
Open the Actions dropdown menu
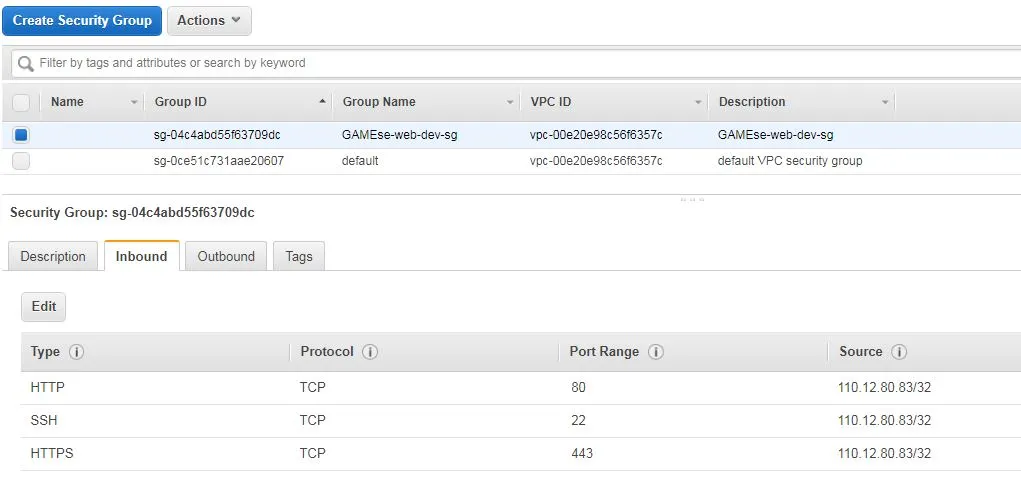tap(209, 21)
